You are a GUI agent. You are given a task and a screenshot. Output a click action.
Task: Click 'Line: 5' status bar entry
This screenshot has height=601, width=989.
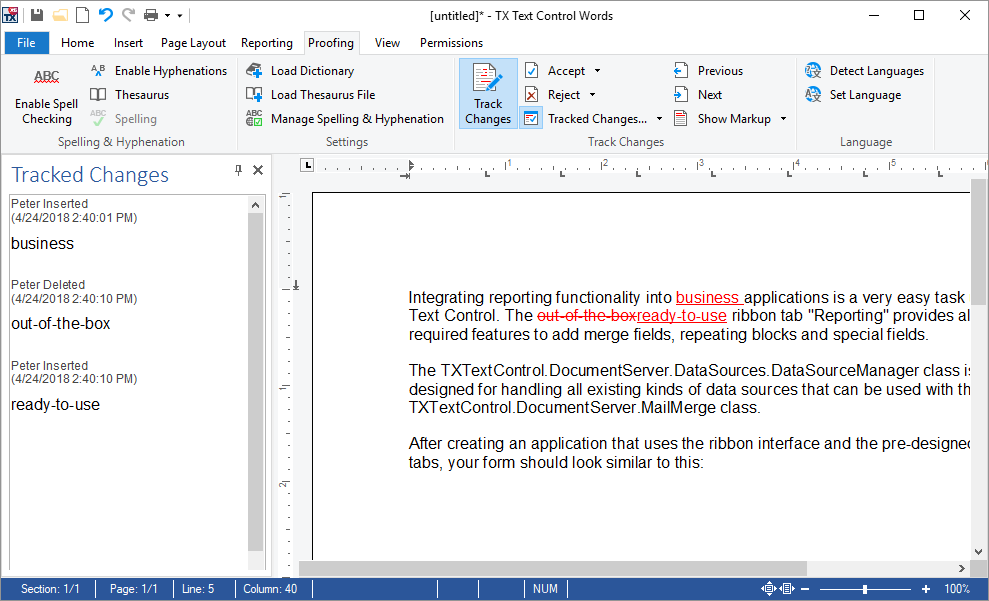(198, 589)
